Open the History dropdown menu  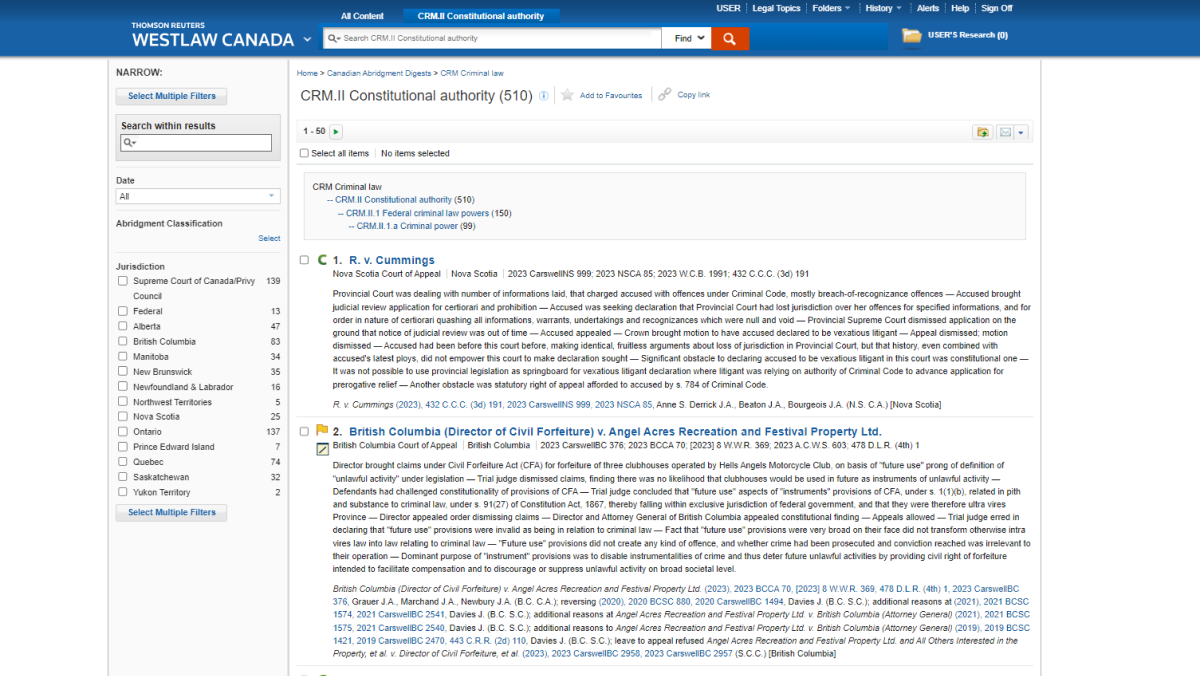[879, 8]
